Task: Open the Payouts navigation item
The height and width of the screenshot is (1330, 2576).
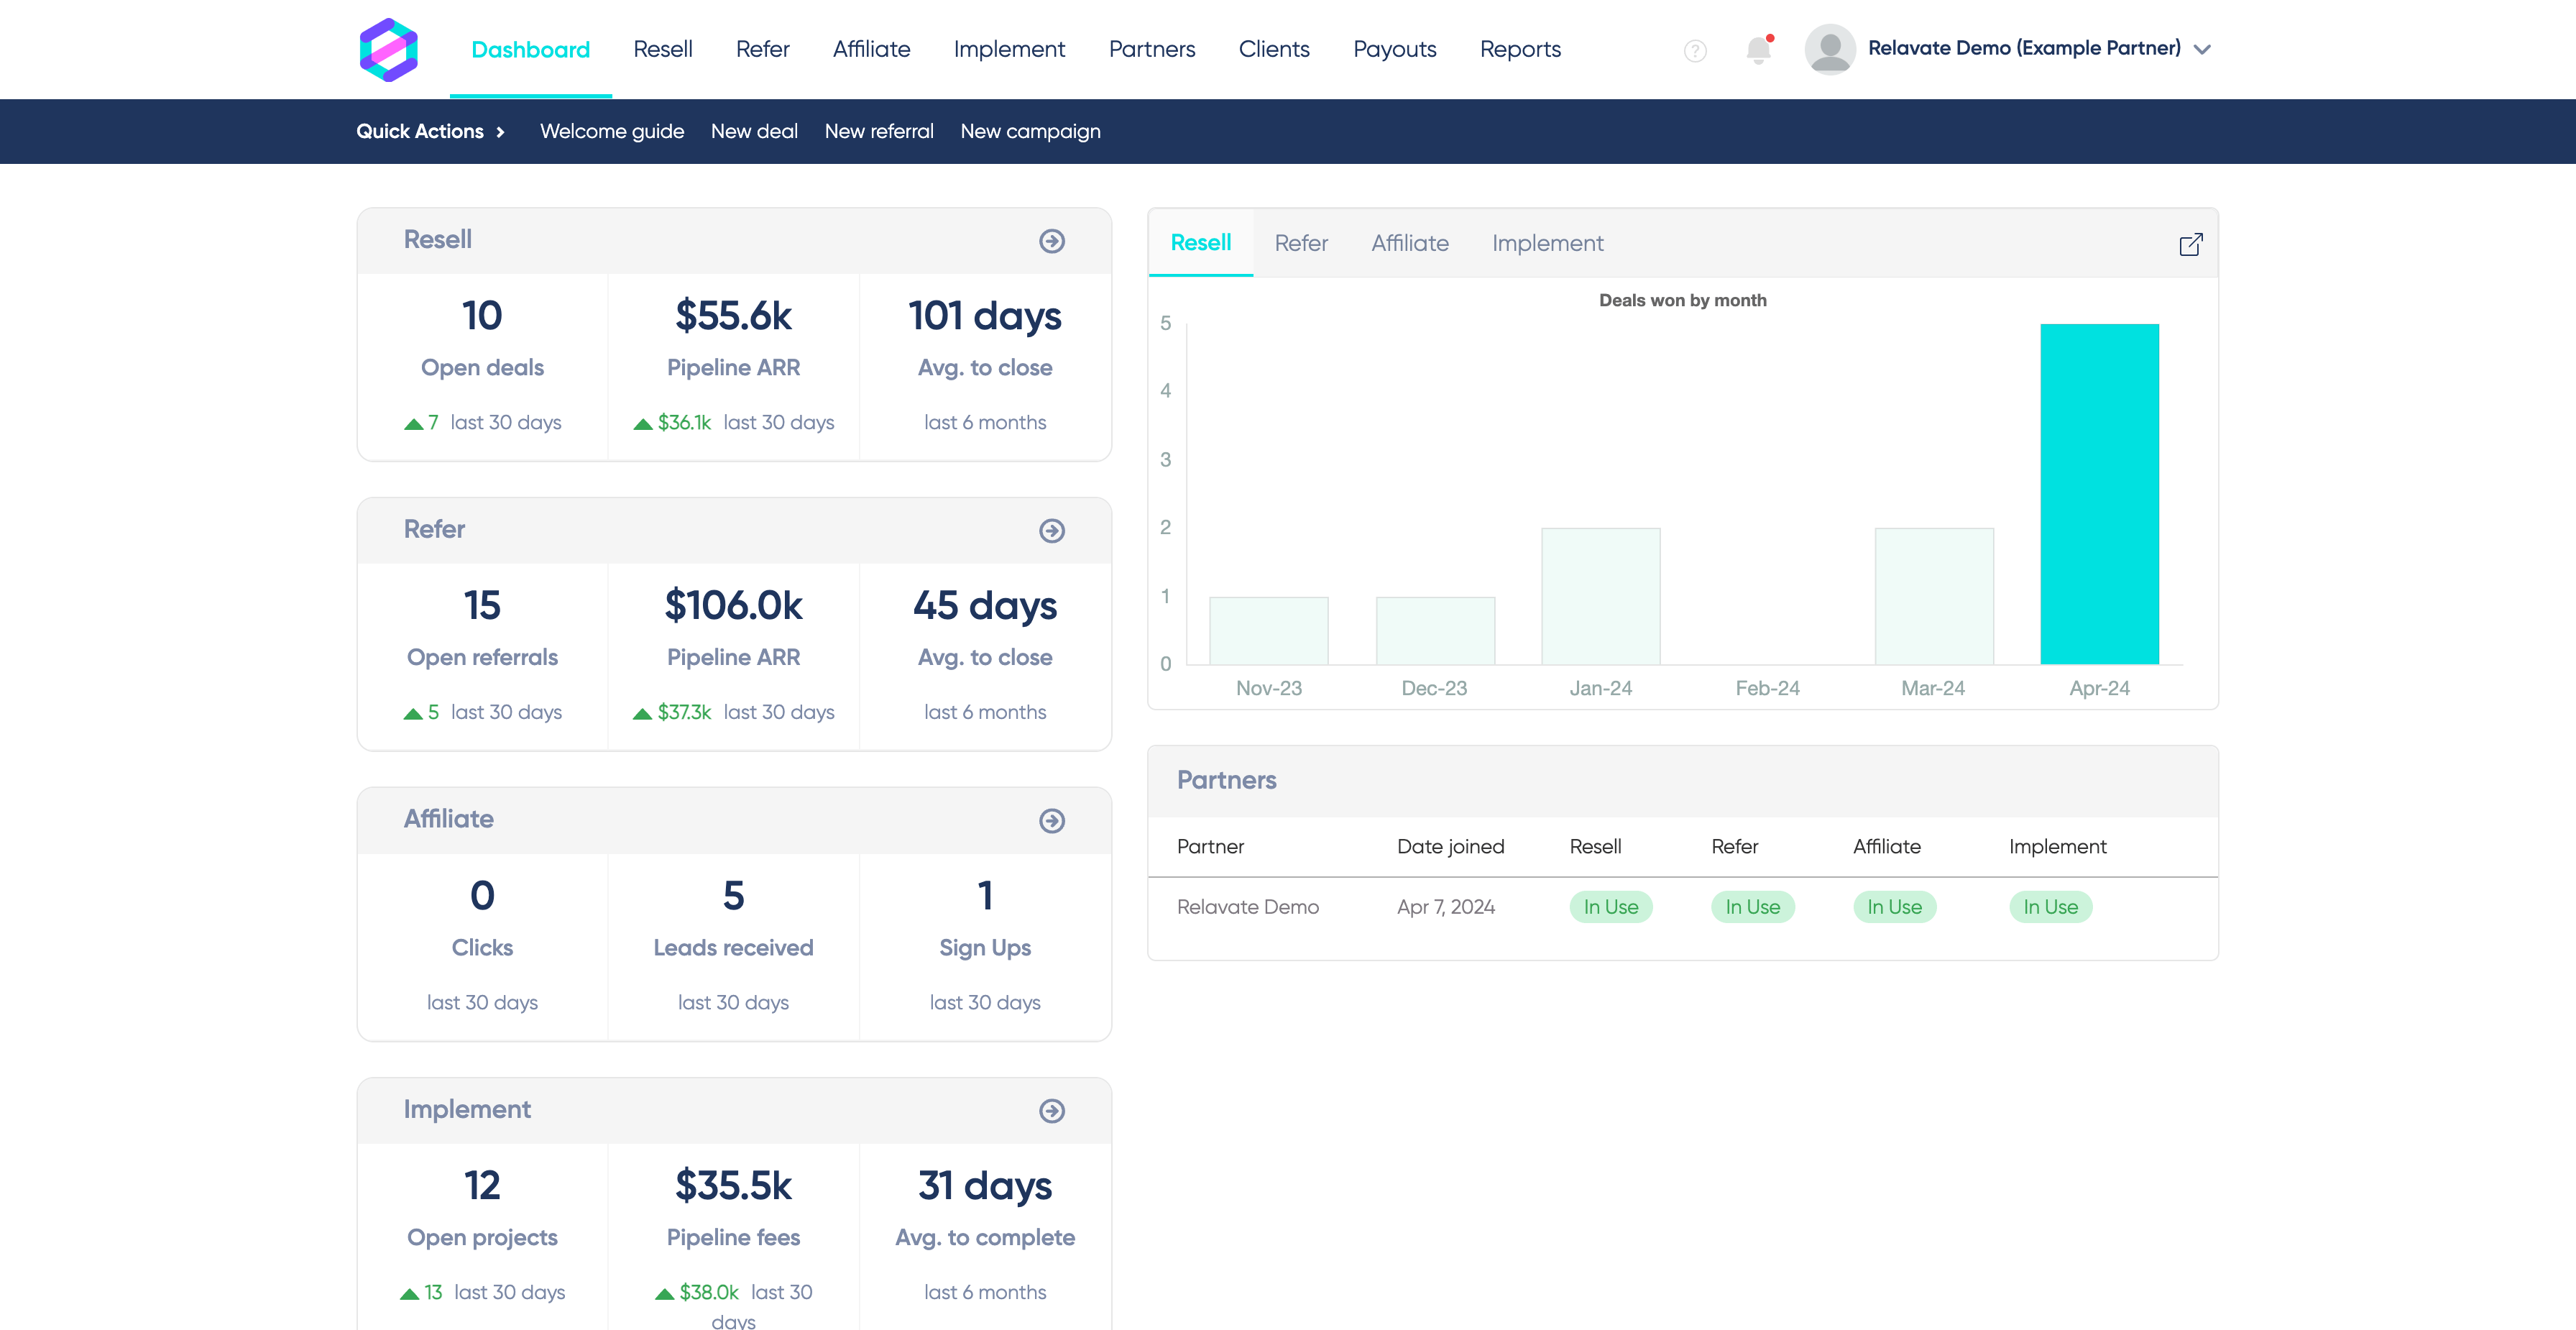Action: pyautogui.click(x=1394, y=49)
